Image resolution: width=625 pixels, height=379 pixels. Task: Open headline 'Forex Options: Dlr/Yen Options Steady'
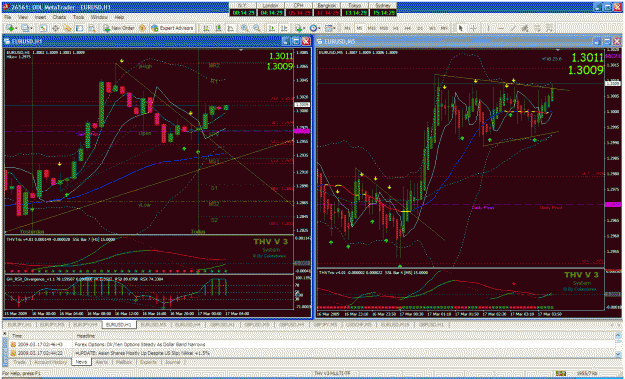point(140,344)
